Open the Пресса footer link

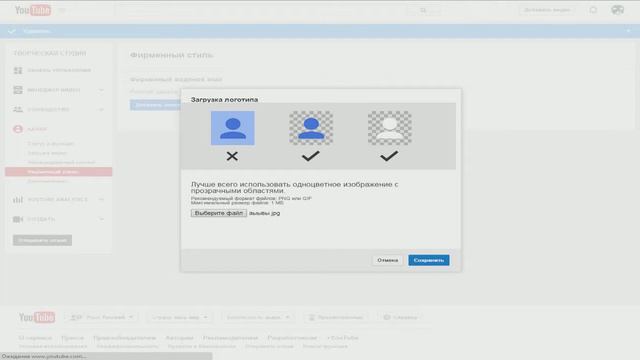72,338
